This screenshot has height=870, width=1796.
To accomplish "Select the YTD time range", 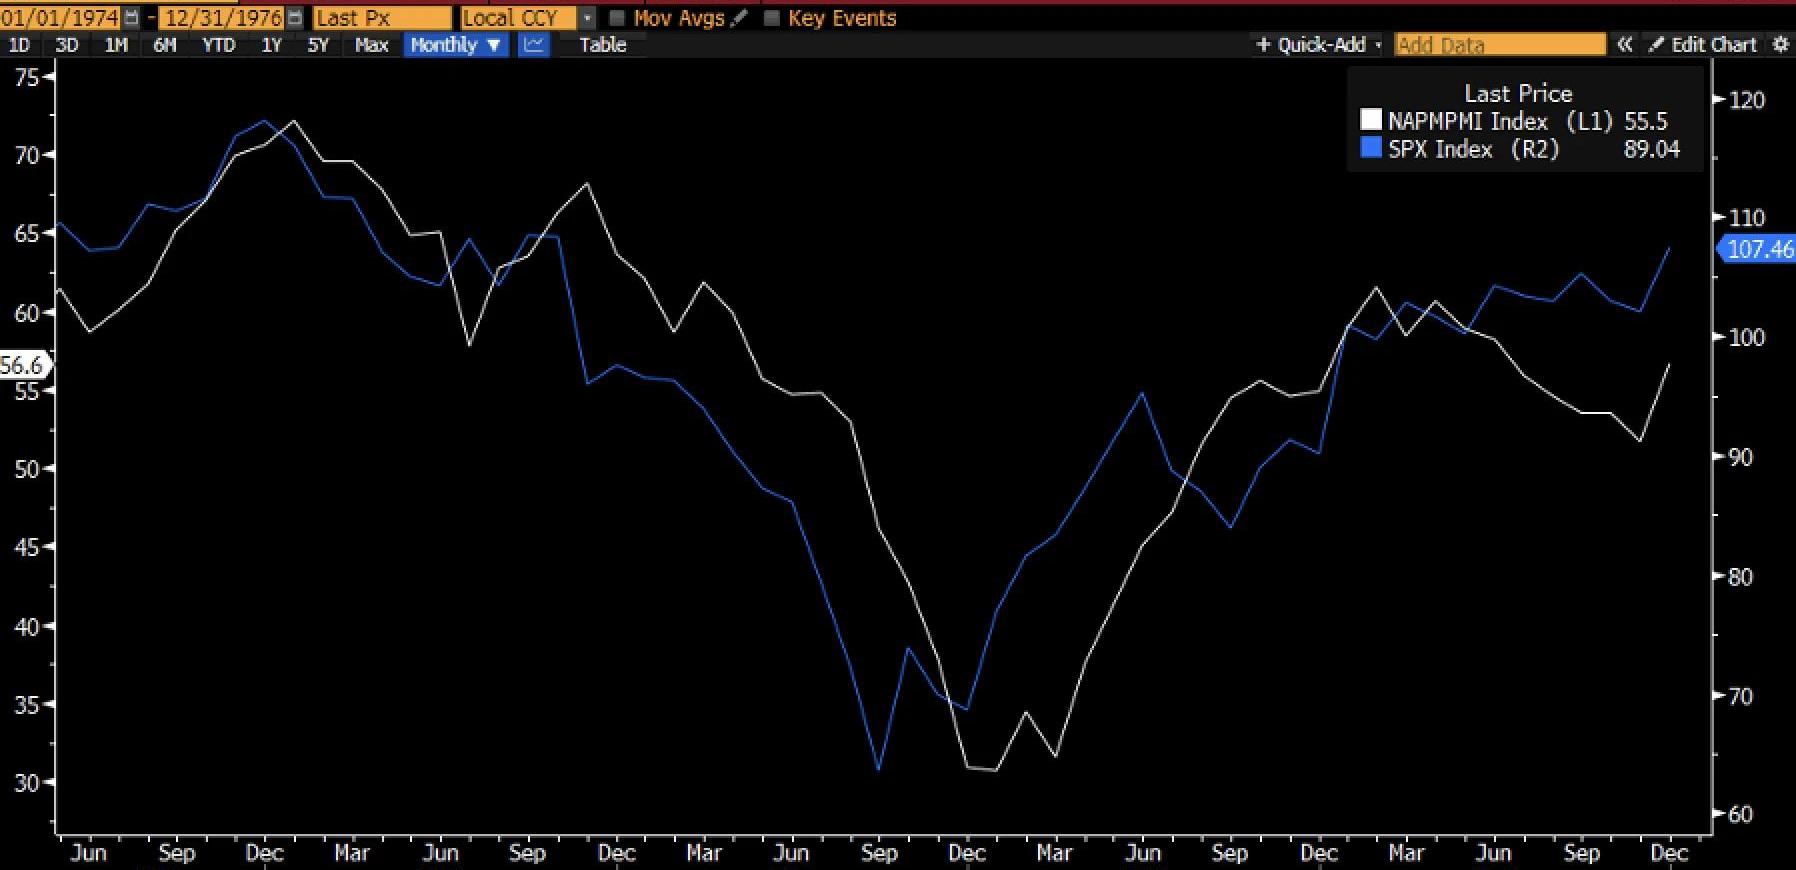I will coord(218,45).
